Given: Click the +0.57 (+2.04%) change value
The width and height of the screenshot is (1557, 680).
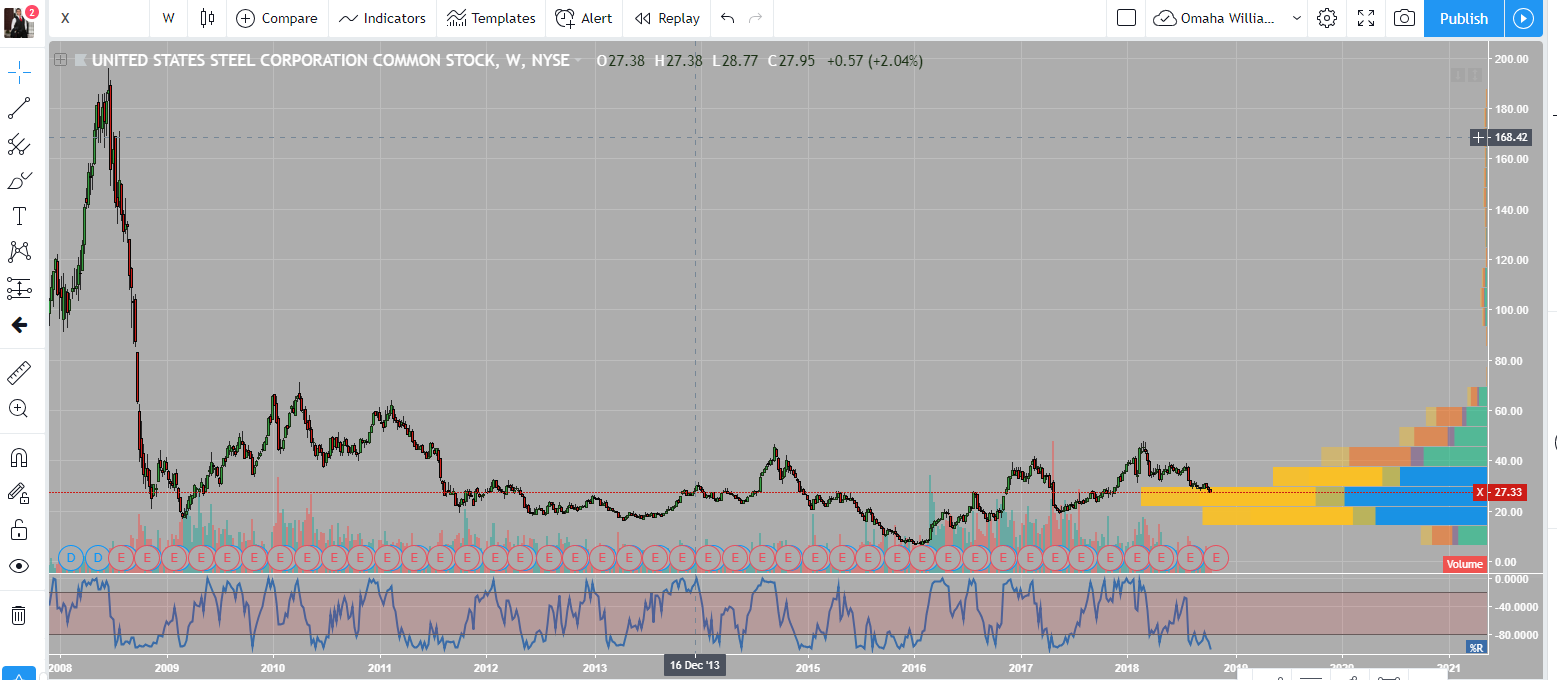Looking at the screenshot, I should (875, 60).
